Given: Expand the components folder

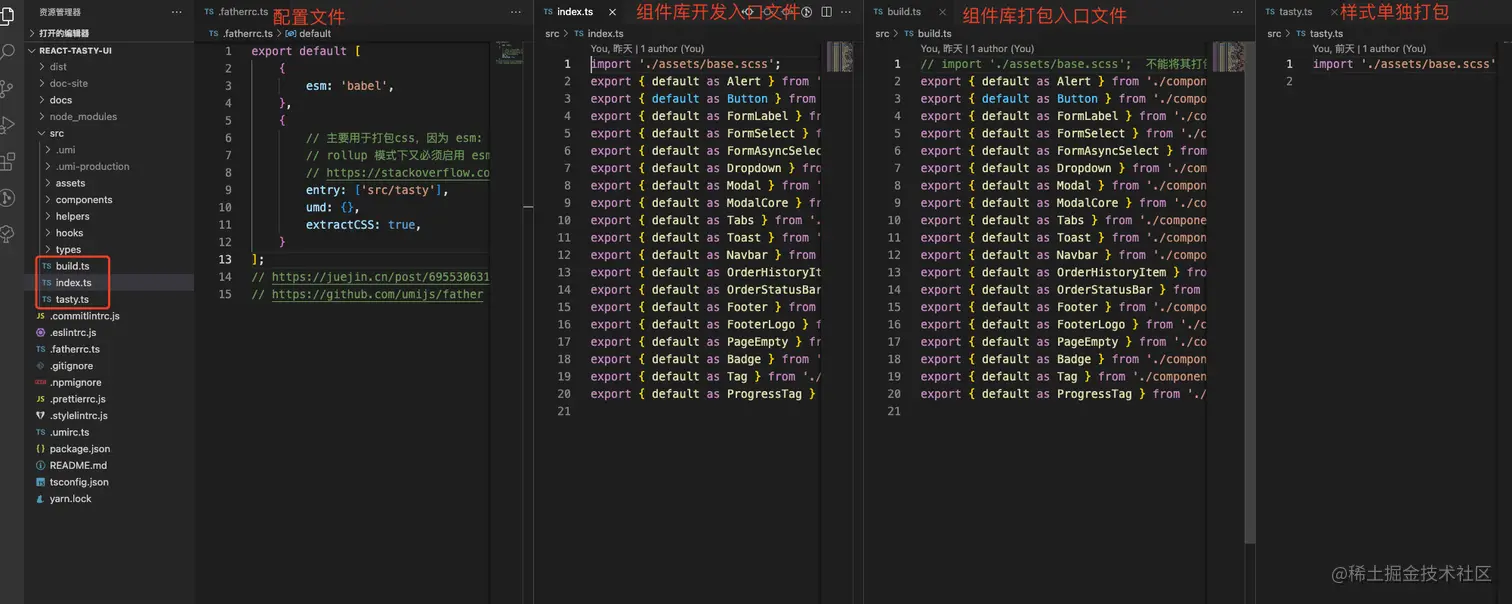Looking at the screenshot, I should click(108, 200).
